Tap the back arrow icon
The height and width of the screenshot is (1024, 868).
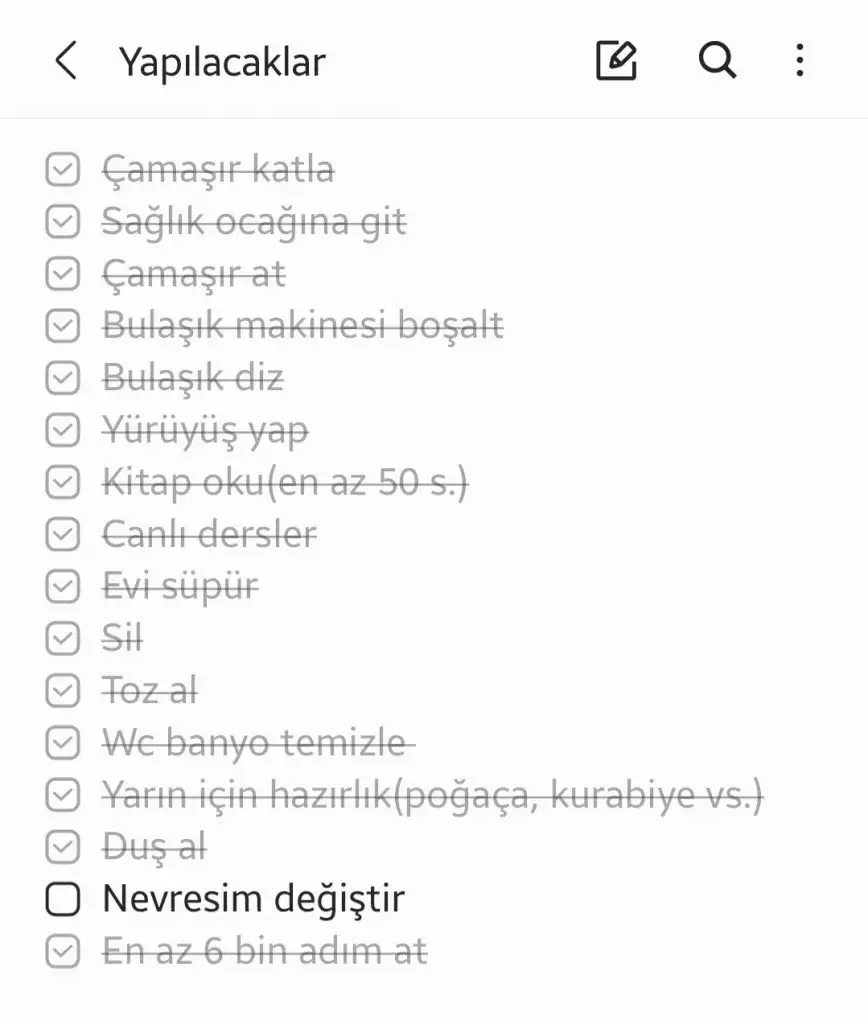[x=66, y=61]
